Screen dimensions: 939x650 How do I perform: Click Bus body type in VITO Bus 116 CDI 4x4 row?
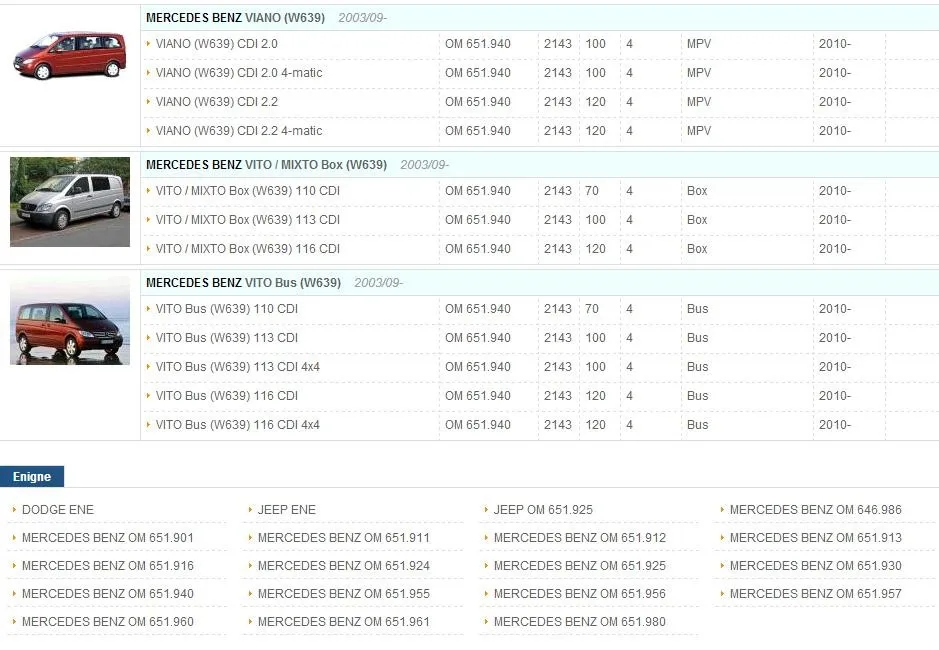698,425
